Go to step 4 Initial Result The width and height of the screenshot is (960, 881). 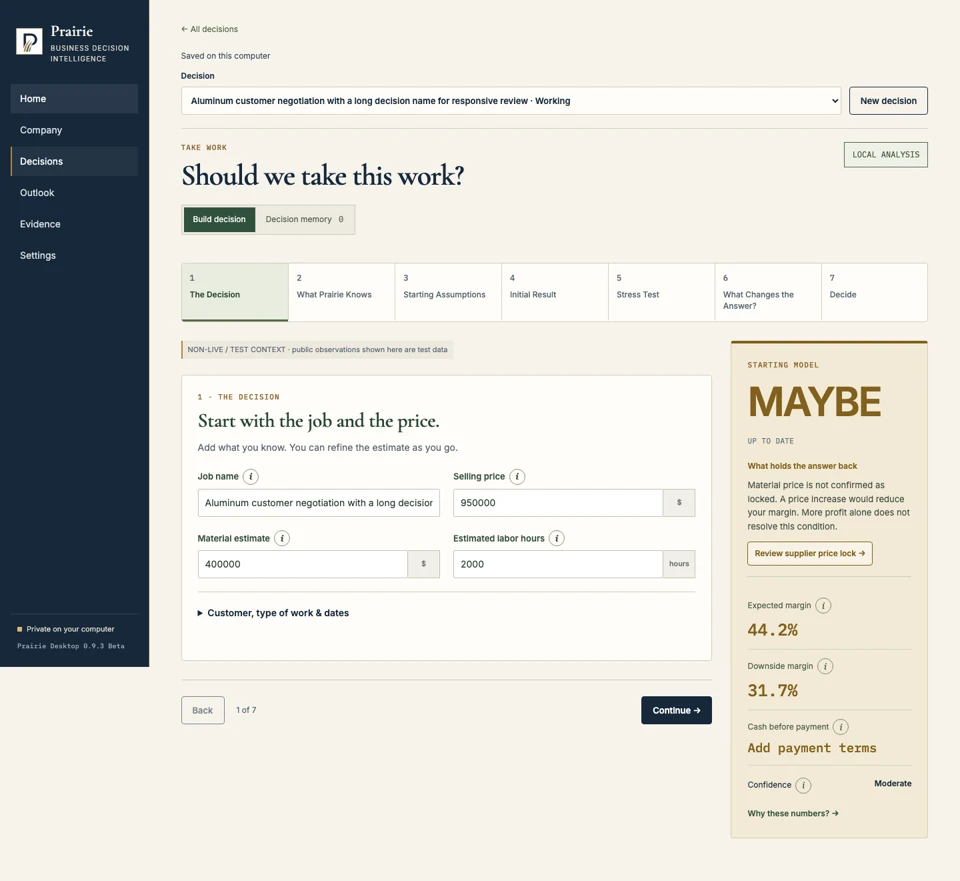click(x=555, y=292)
